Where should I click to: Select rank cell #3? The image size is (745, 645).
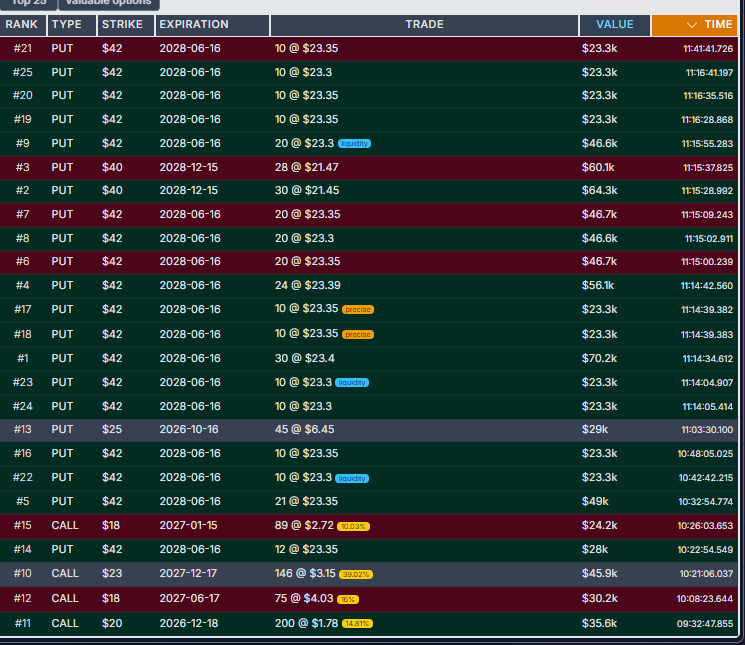tap(23, 167)
